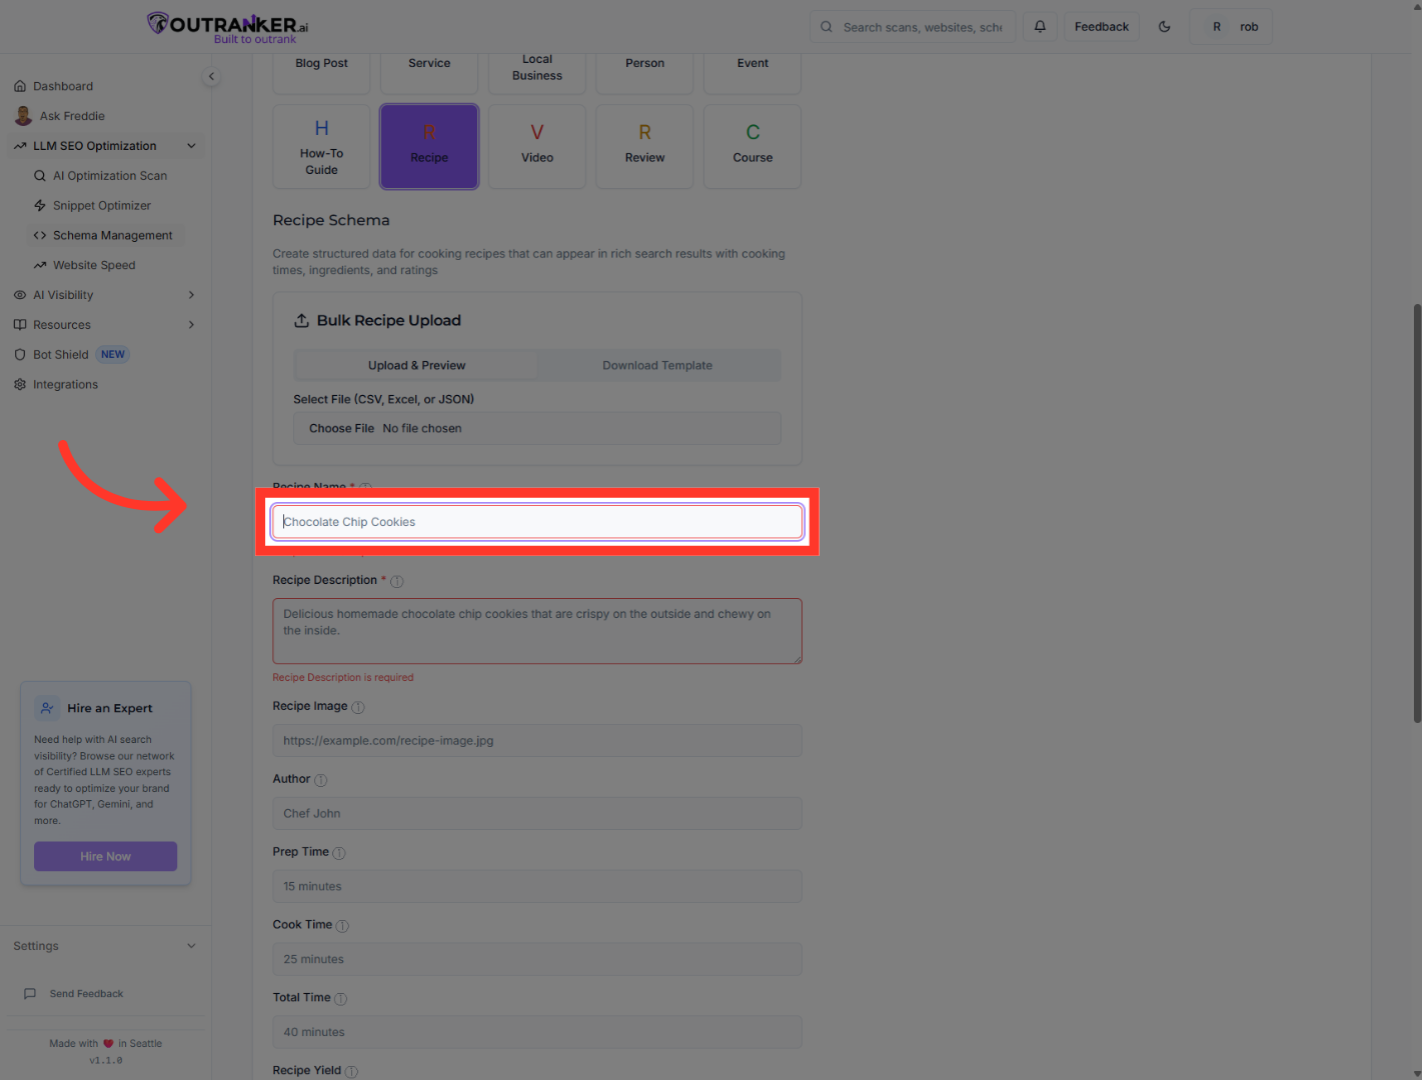
Task: Click the notifications bell icon
Action: pyautogui.click(x=1040, y=27)
